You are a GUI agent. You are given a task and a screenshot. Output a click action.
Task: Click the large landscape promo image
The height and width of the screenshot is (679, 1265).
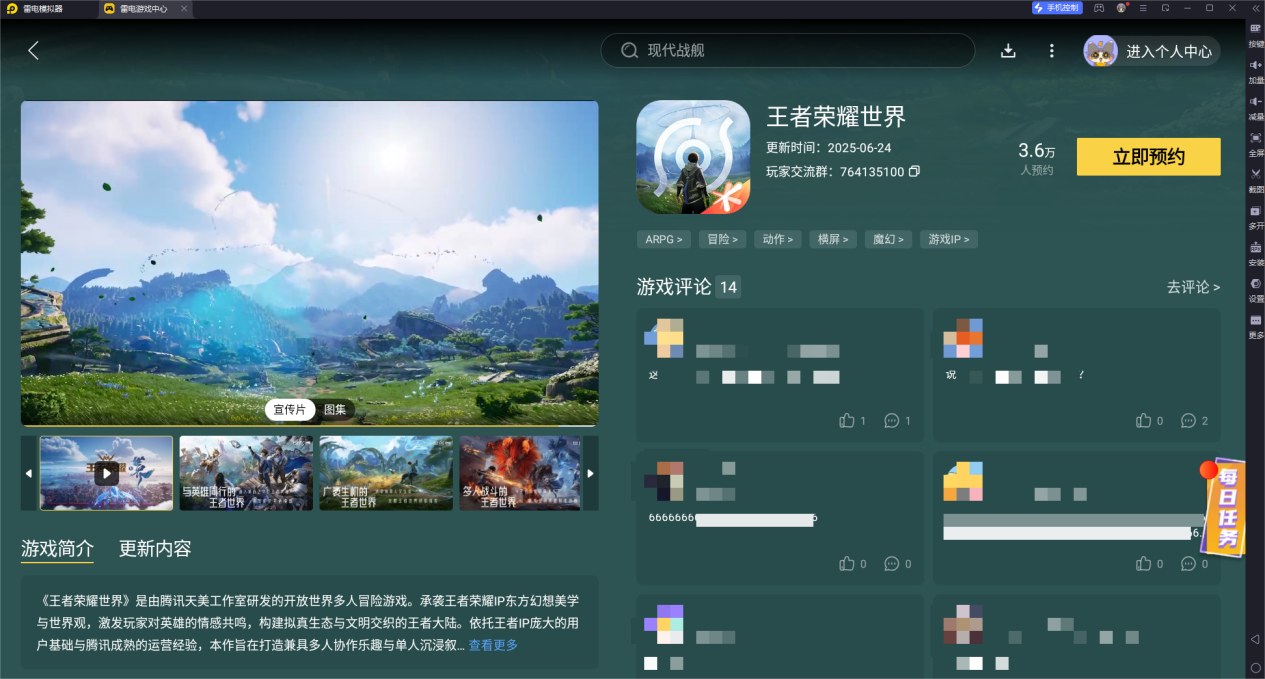310,263
